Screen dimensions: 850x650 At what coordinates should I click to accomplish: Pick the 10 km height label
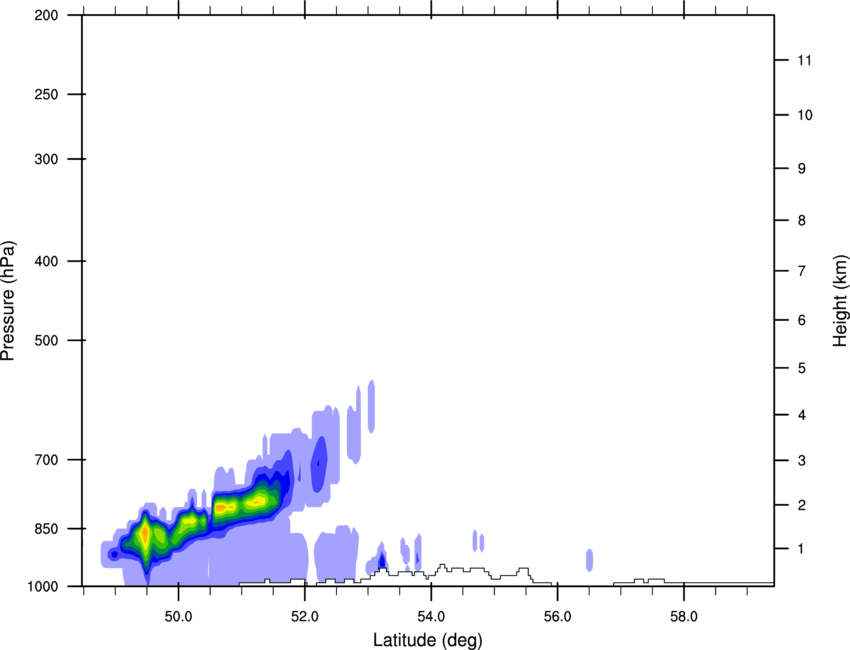(805, 115)
